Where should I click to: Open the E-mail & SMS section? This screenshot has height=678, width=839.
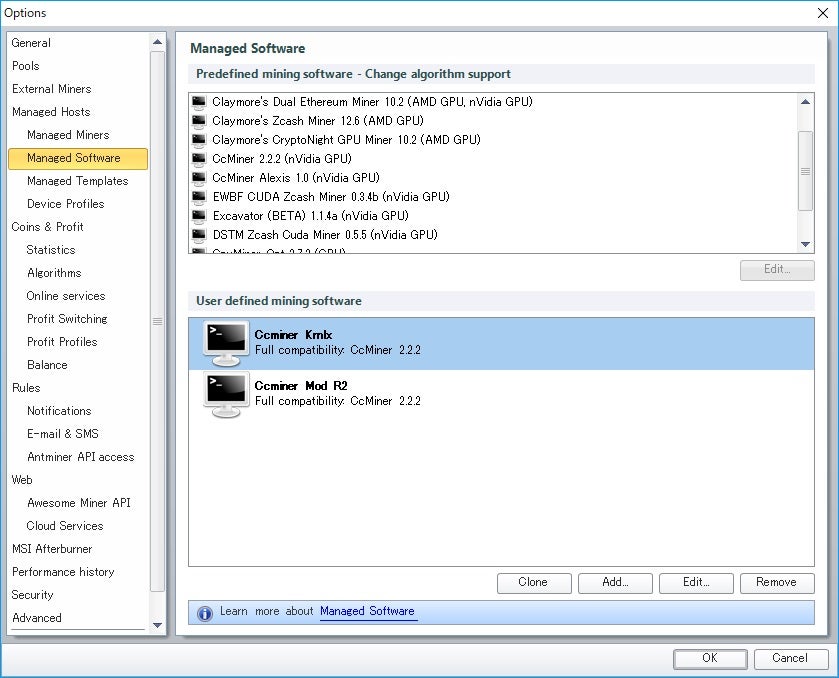point(63,434)
